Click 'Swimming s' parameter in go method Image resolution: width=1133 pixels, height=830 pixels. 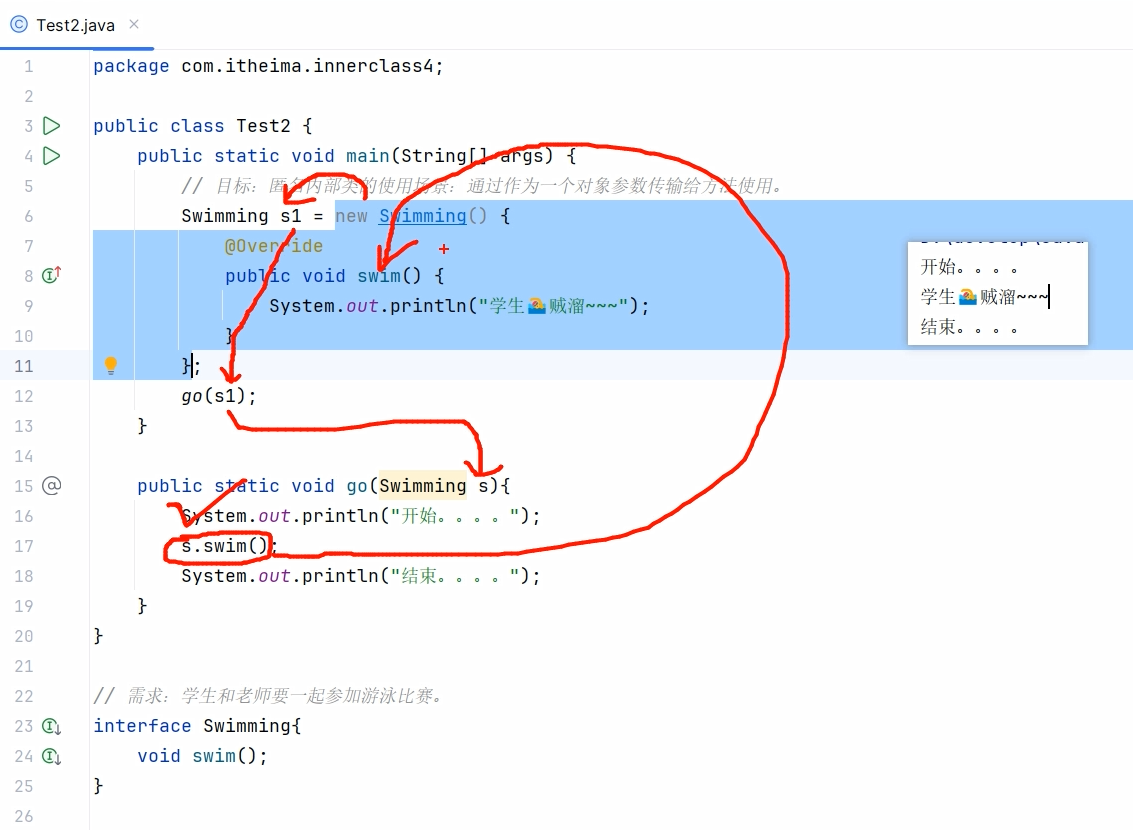tap(434, 485)
